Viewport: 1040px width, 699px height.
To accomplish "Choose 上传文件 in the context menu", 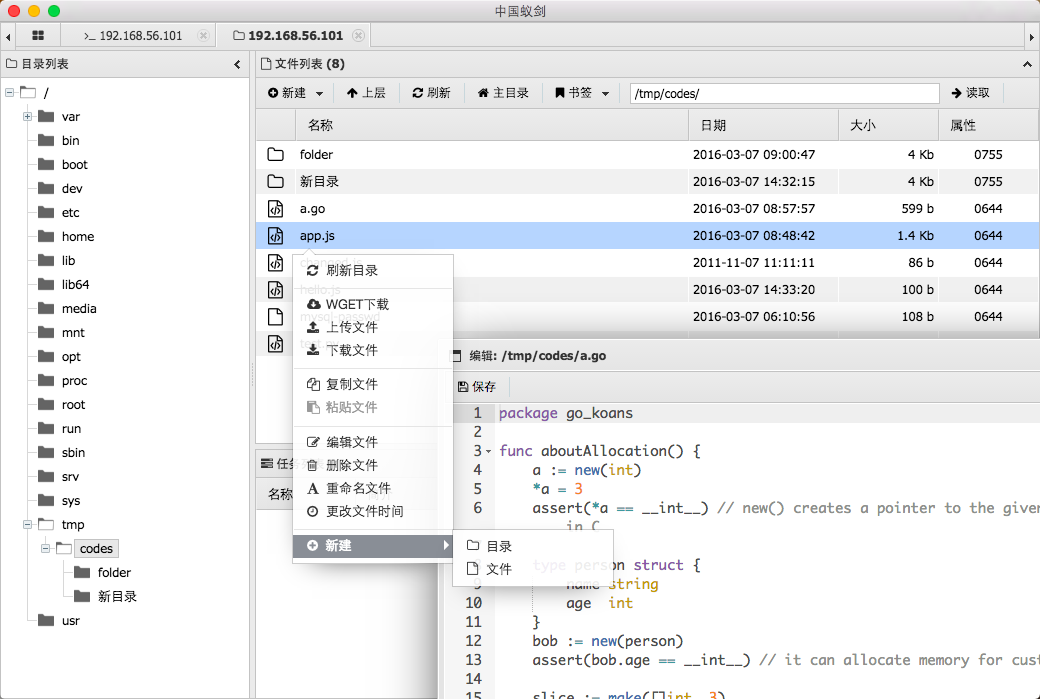I will [x=373, y=328].
